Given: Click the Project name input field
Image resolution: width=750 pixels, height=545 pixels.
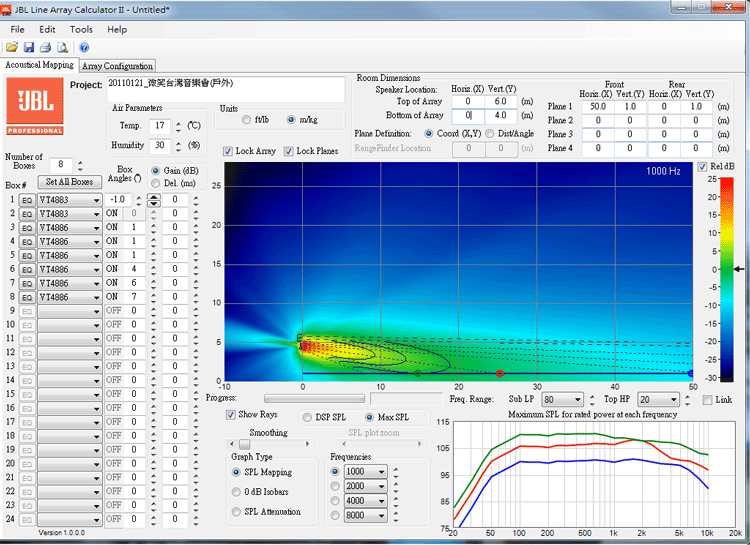Looking at the screenshot, I should pyautogui.click(x=225, y=89).
